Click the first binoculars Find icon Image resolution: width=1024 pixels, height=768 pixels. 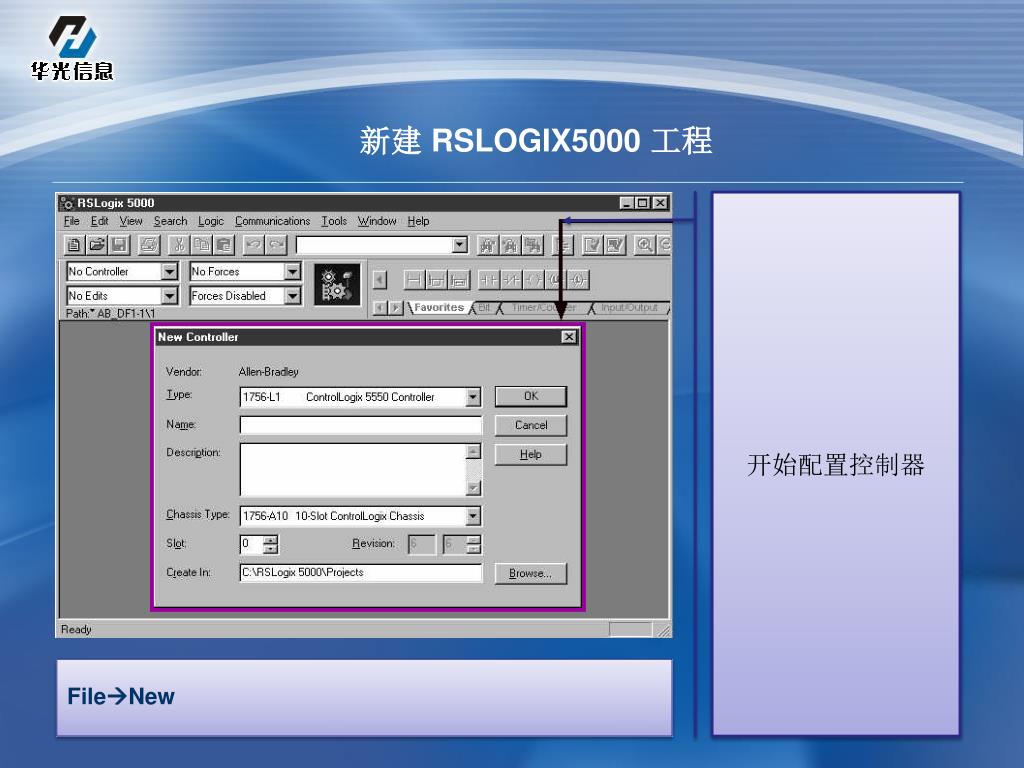click(487, 245)
